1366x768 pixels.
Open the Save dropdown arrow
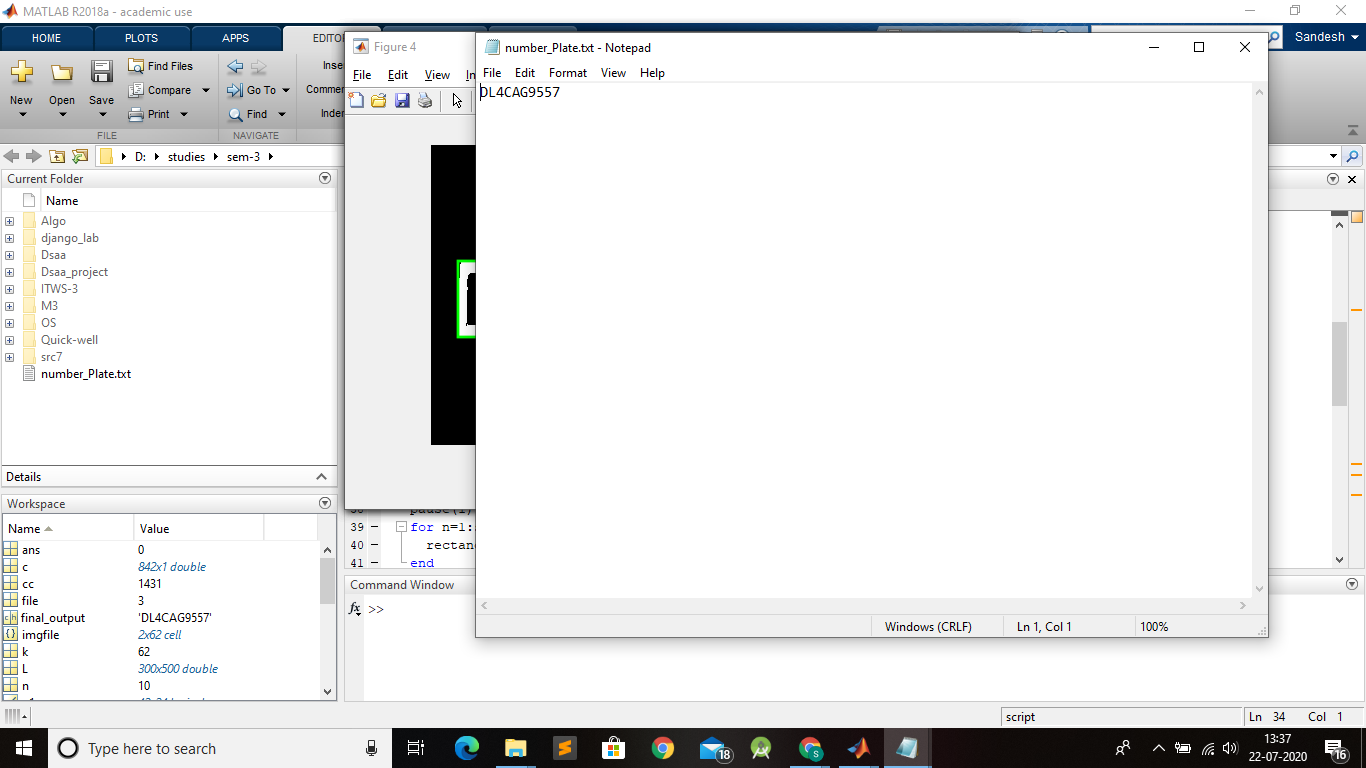point(101,115)
